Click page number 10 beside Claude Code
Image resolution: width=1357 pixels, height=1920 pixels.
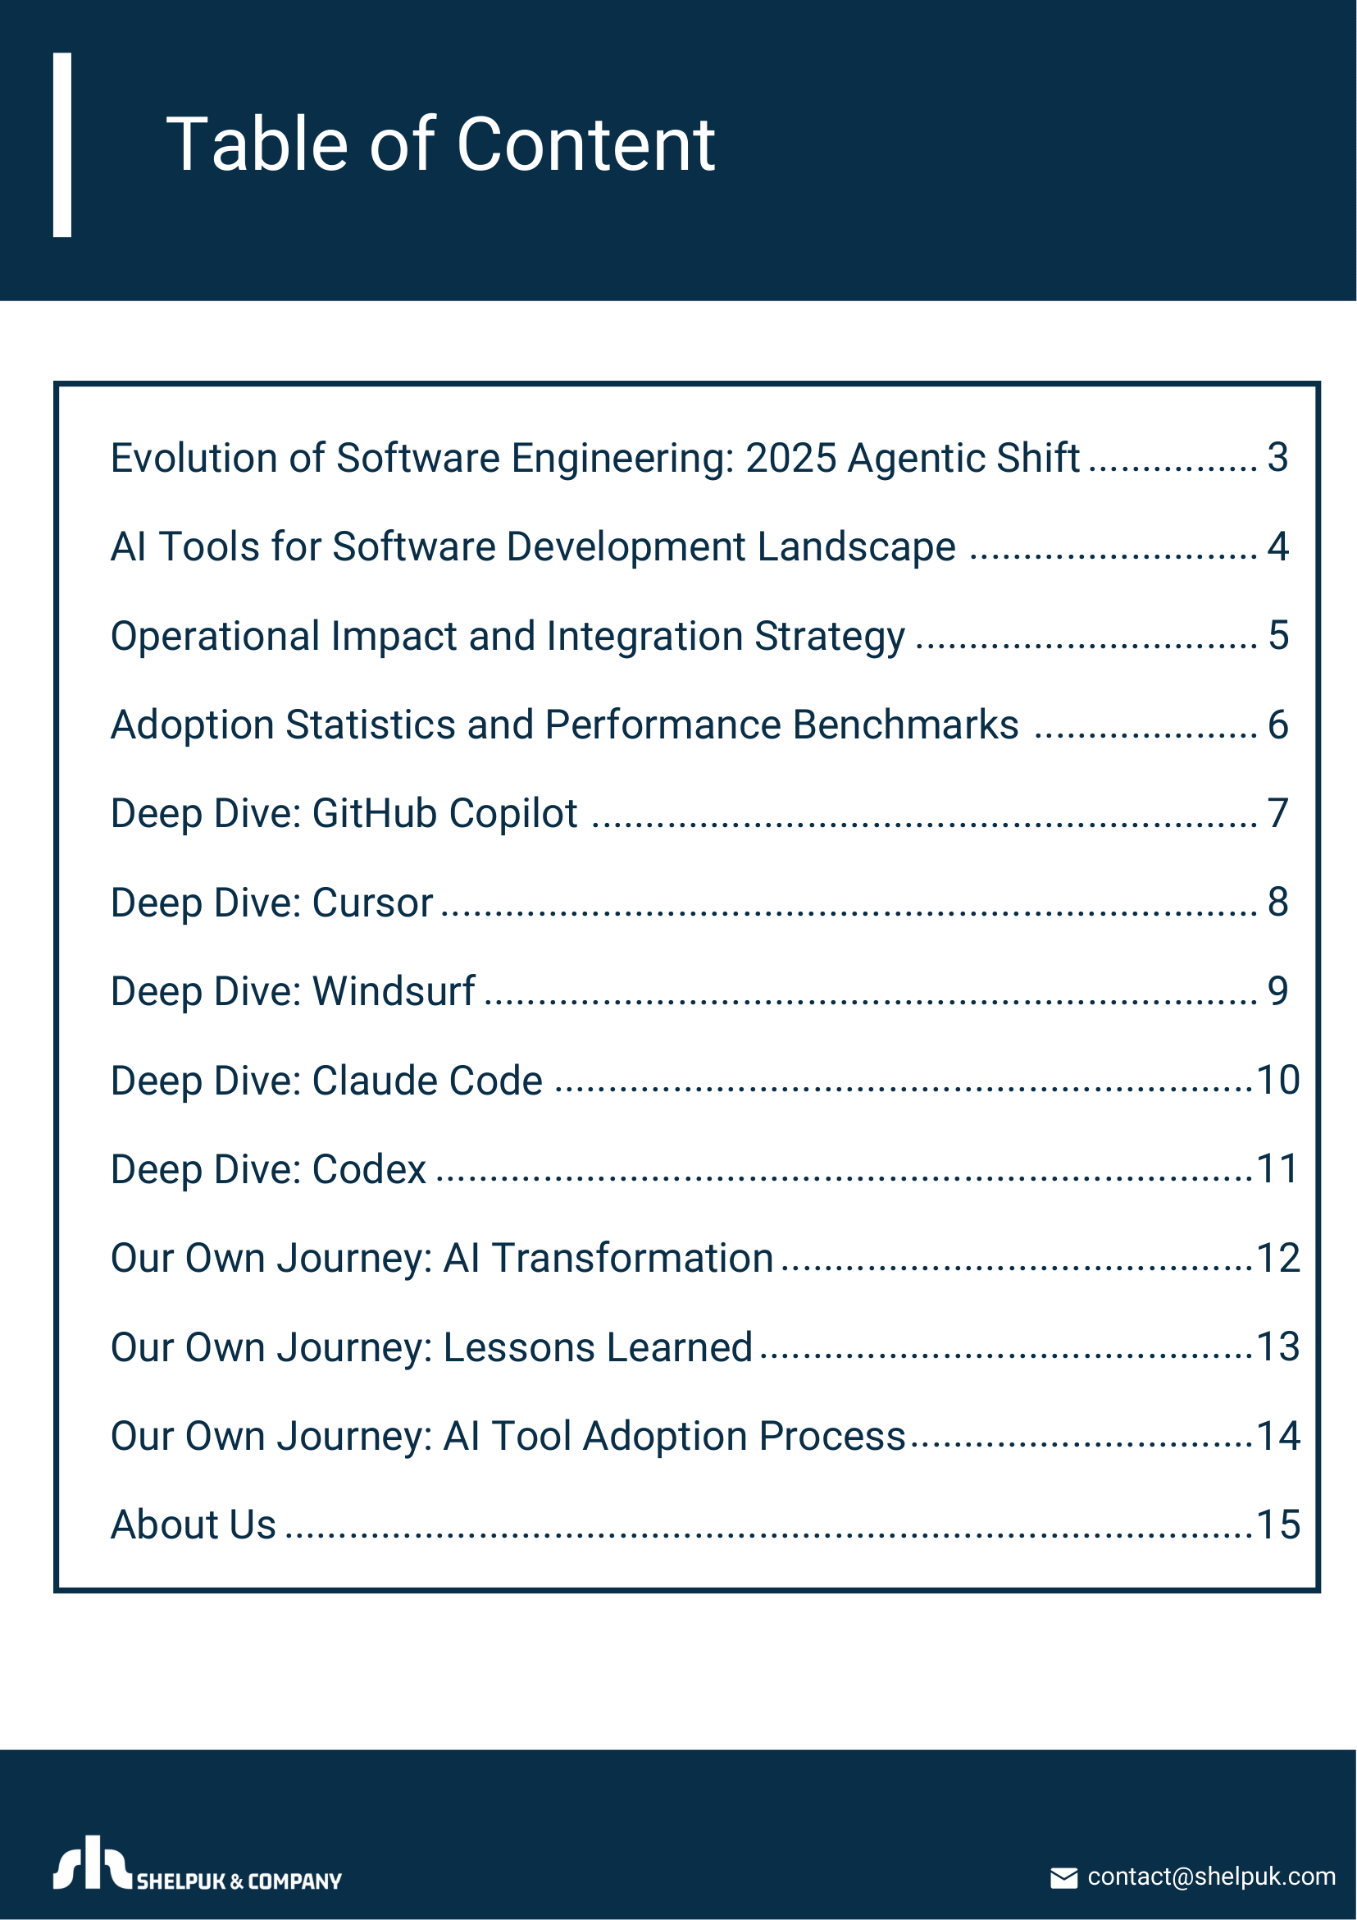(x=1278, y=1081)
